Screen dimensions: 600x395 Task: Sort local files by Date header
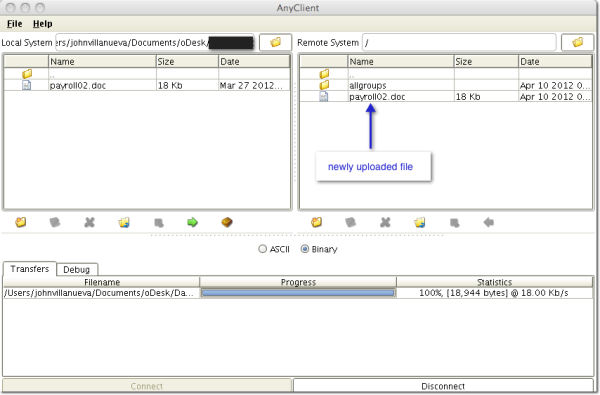pyautogui.click(x=254, y=61)
